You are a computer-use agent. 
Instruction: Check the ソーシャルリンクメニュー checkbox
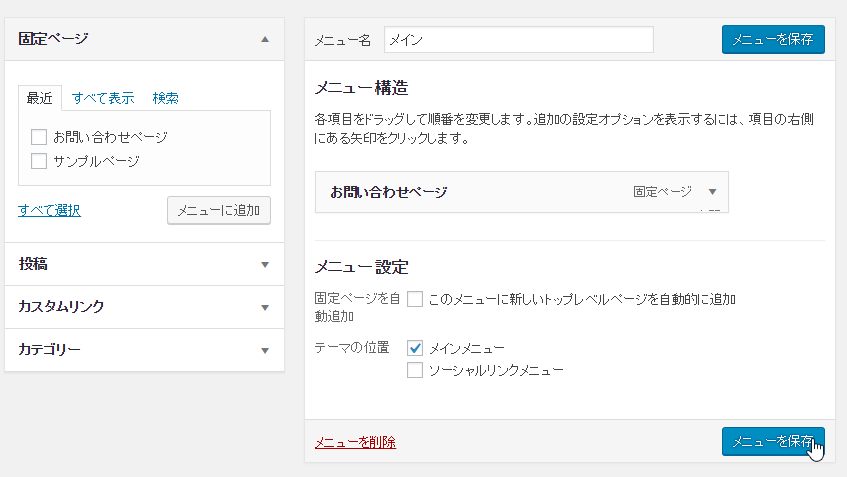click(416, 370)
